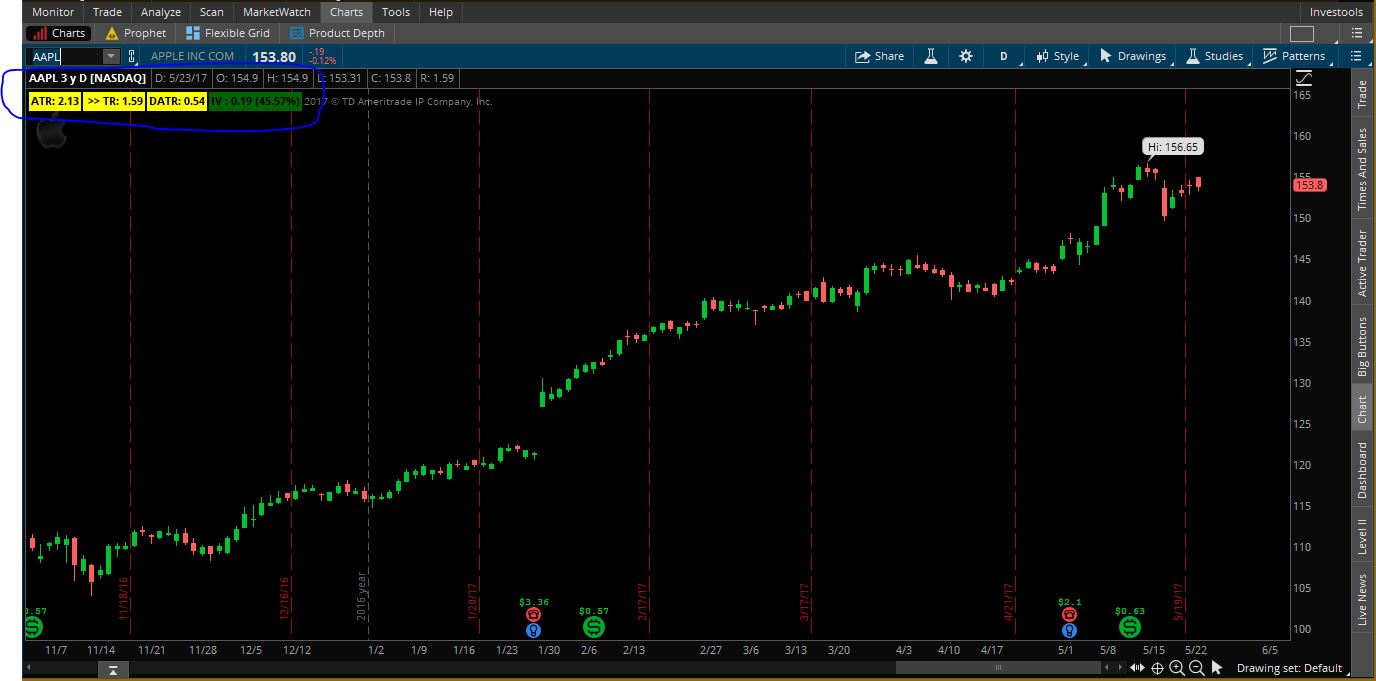Click the $2.1 earnings phone icon
This screenshot has height=681, width=1376.
[x=1069, y=615]
